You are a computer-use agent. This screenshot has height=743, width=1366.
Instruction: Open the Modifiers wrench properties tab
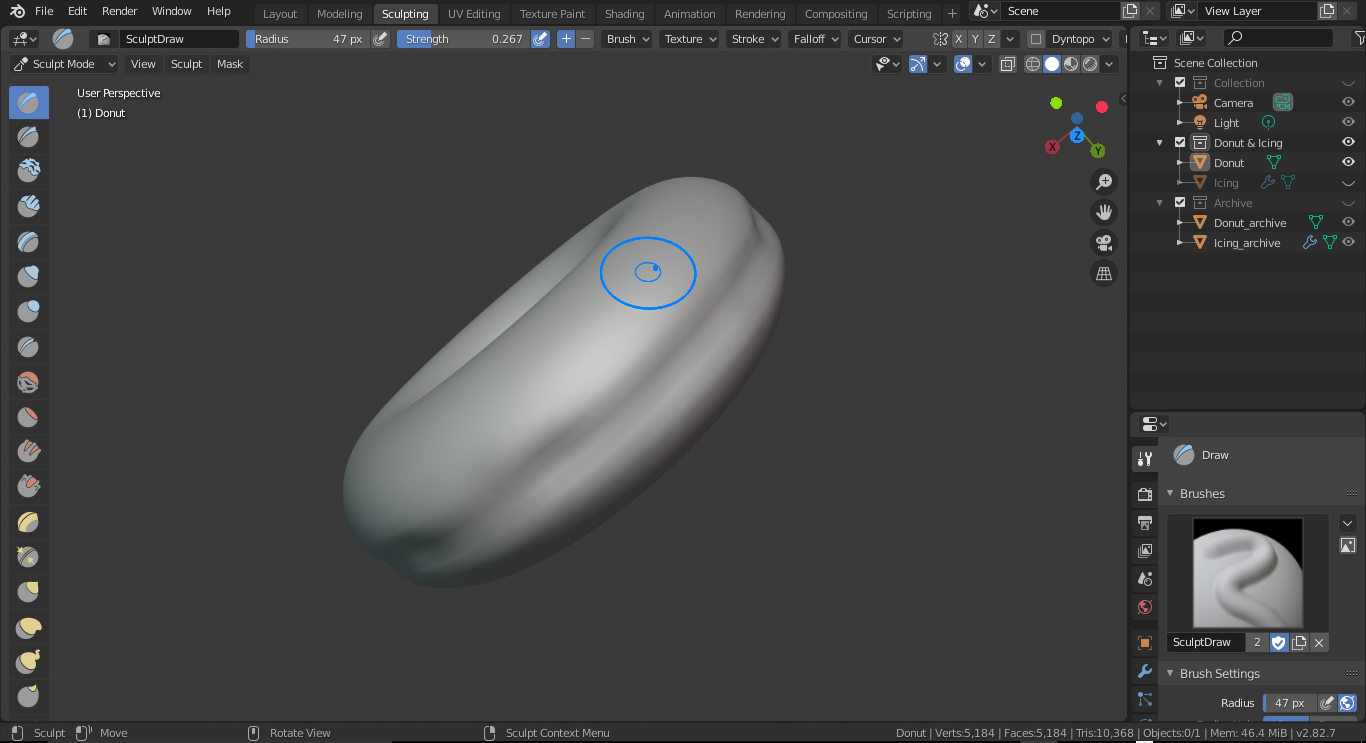click(1145, 671)
